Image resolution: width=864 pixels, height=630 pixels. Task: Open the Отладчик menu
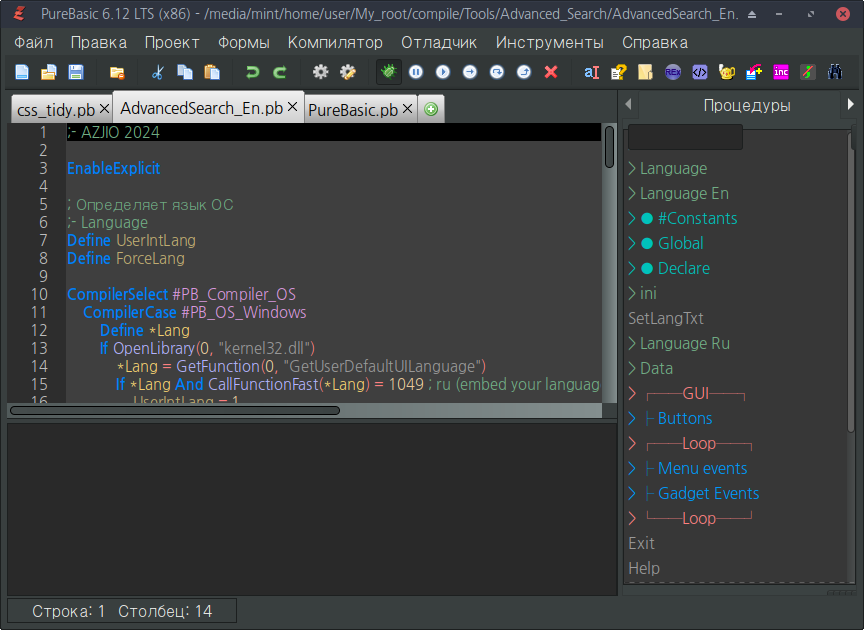(x=439, y=42)
